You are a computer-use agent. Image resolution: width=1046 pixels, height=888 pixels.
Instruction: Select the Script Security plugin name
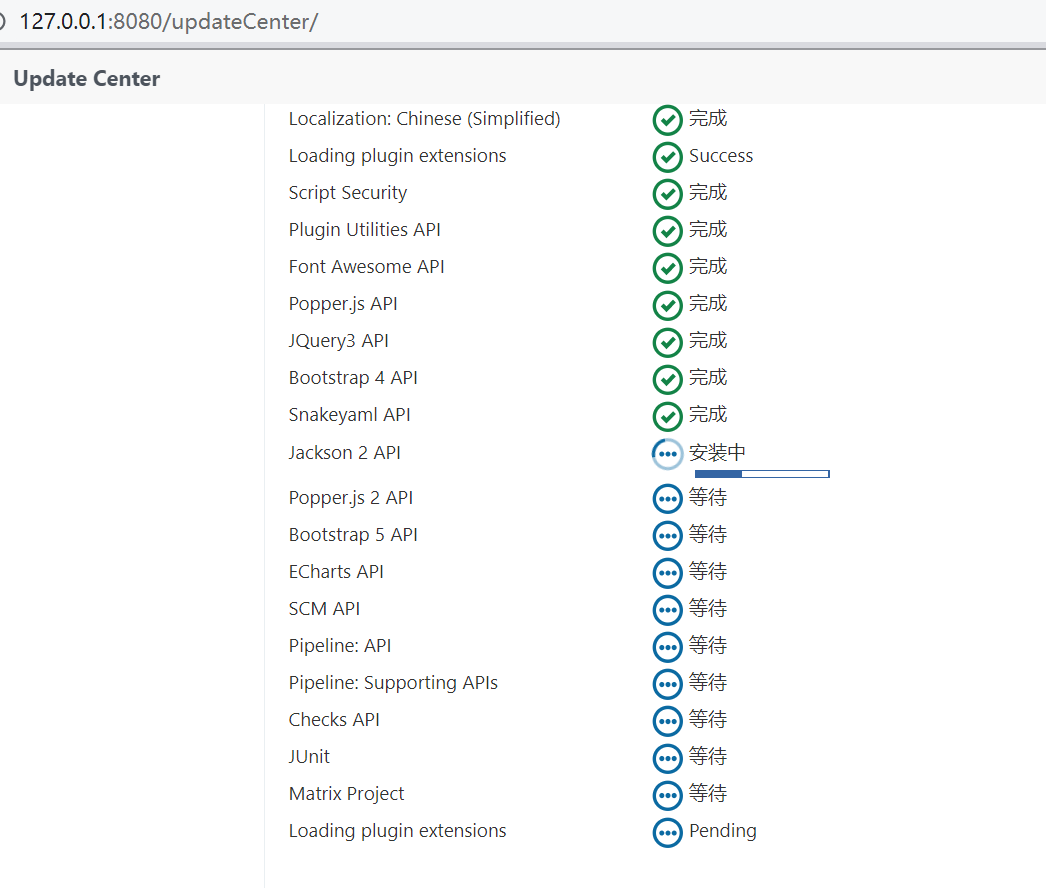(x=348, y=193)
